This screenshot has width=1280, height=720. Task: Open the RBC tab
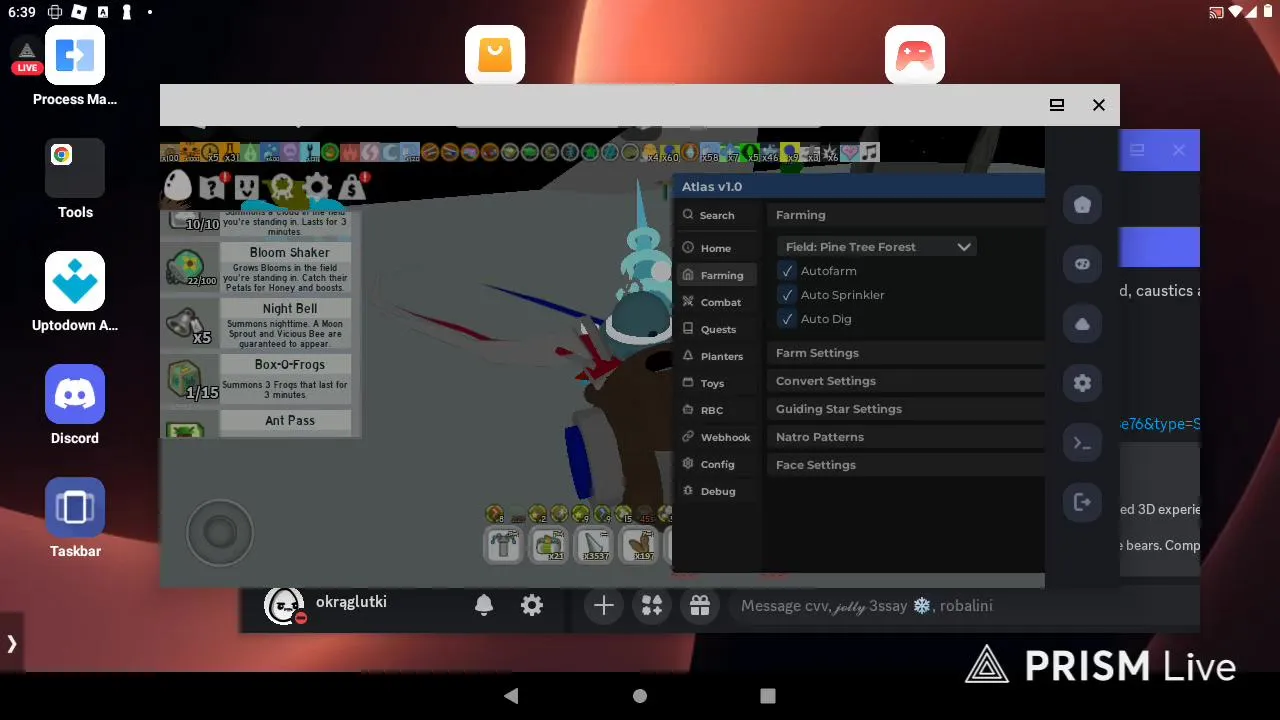[x=718, y=410]
